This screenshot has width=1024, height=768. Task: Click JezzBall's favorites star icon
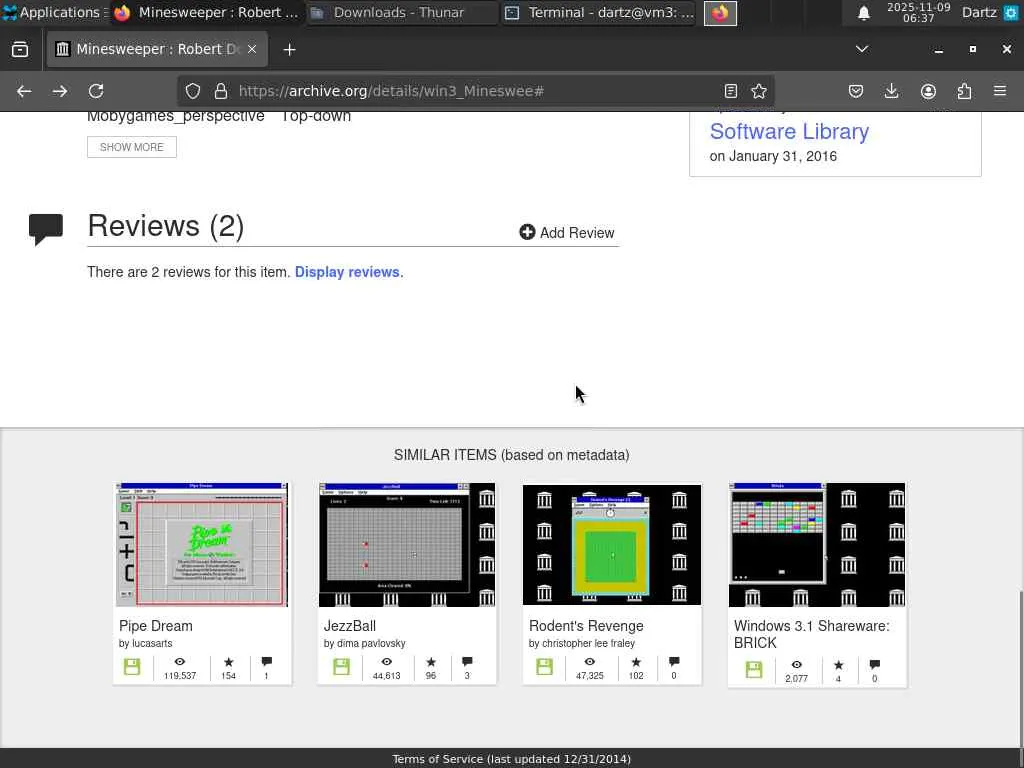click(x=431, y=662)
